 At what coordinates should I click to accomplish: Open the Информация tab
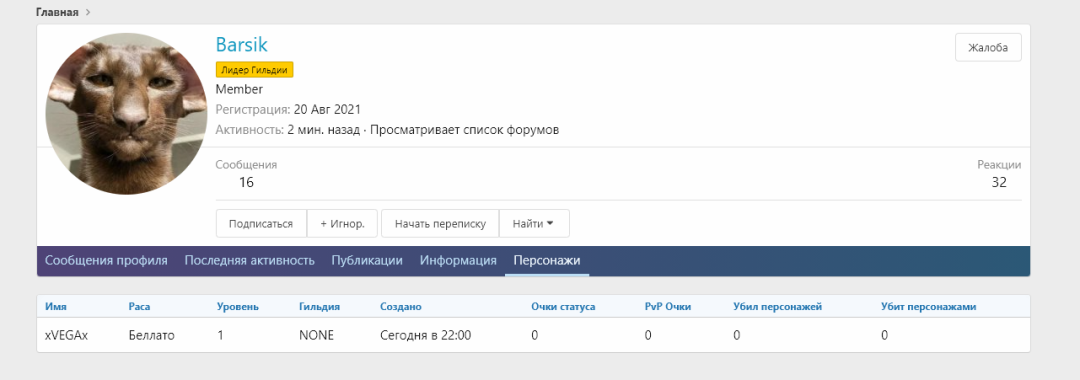pos(458,261)
